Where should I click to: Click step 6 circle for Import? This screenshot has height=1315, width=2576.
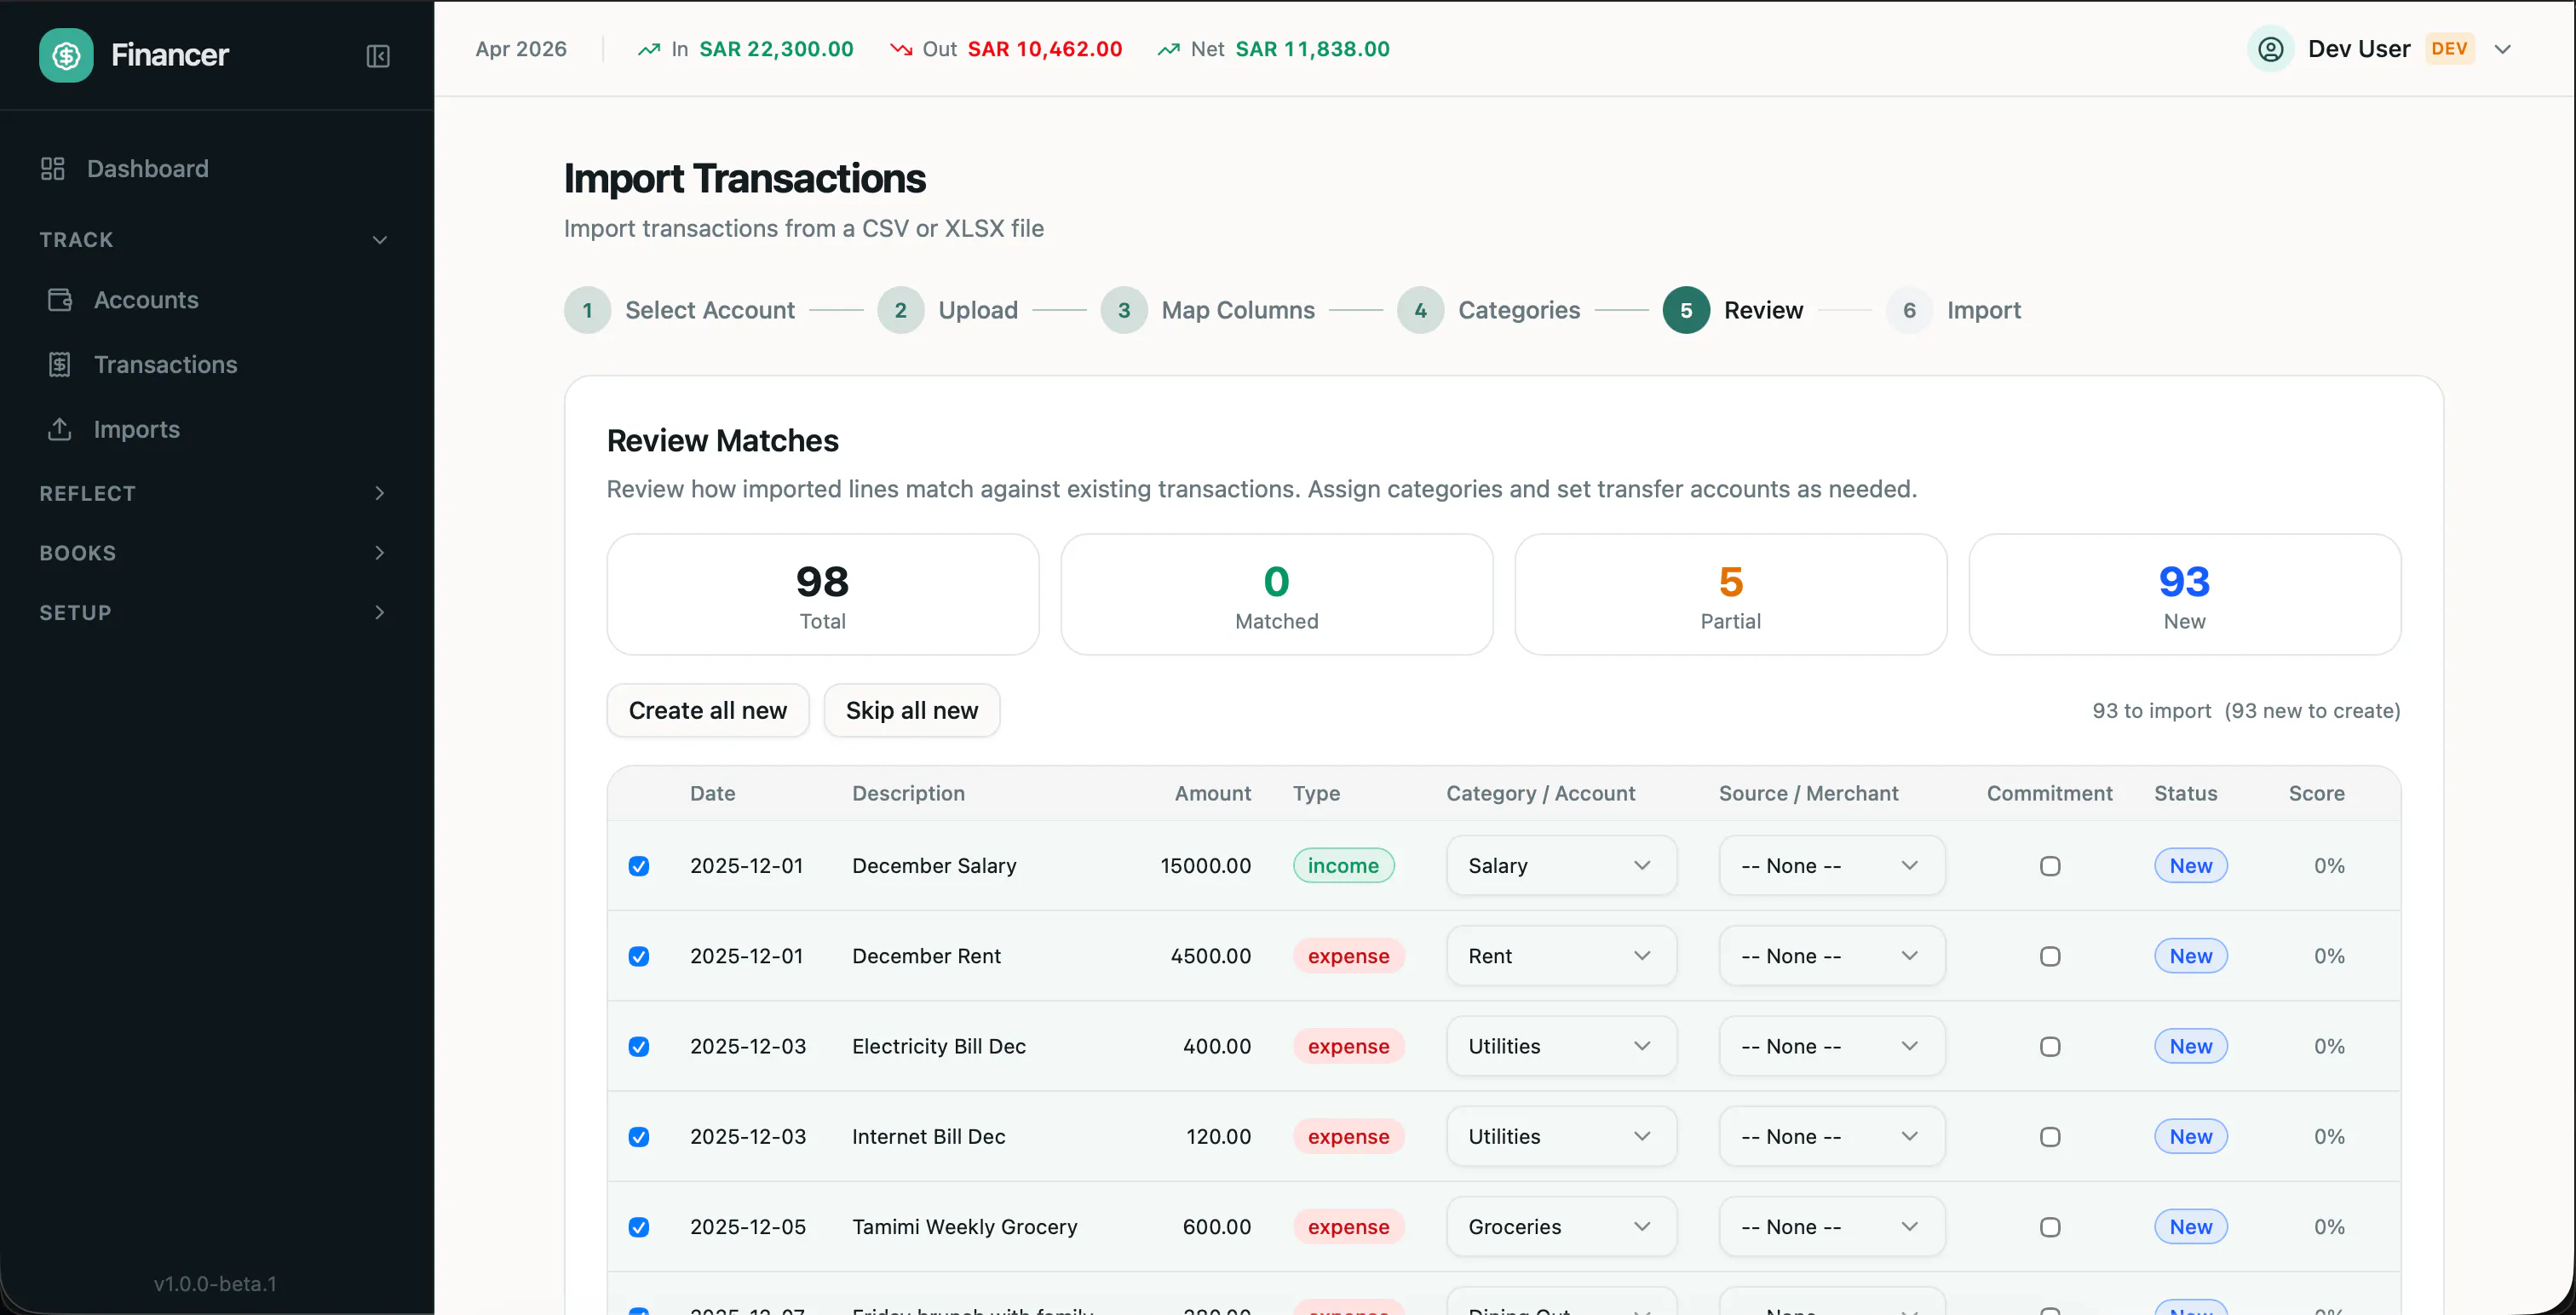[x=1910, y=310]
